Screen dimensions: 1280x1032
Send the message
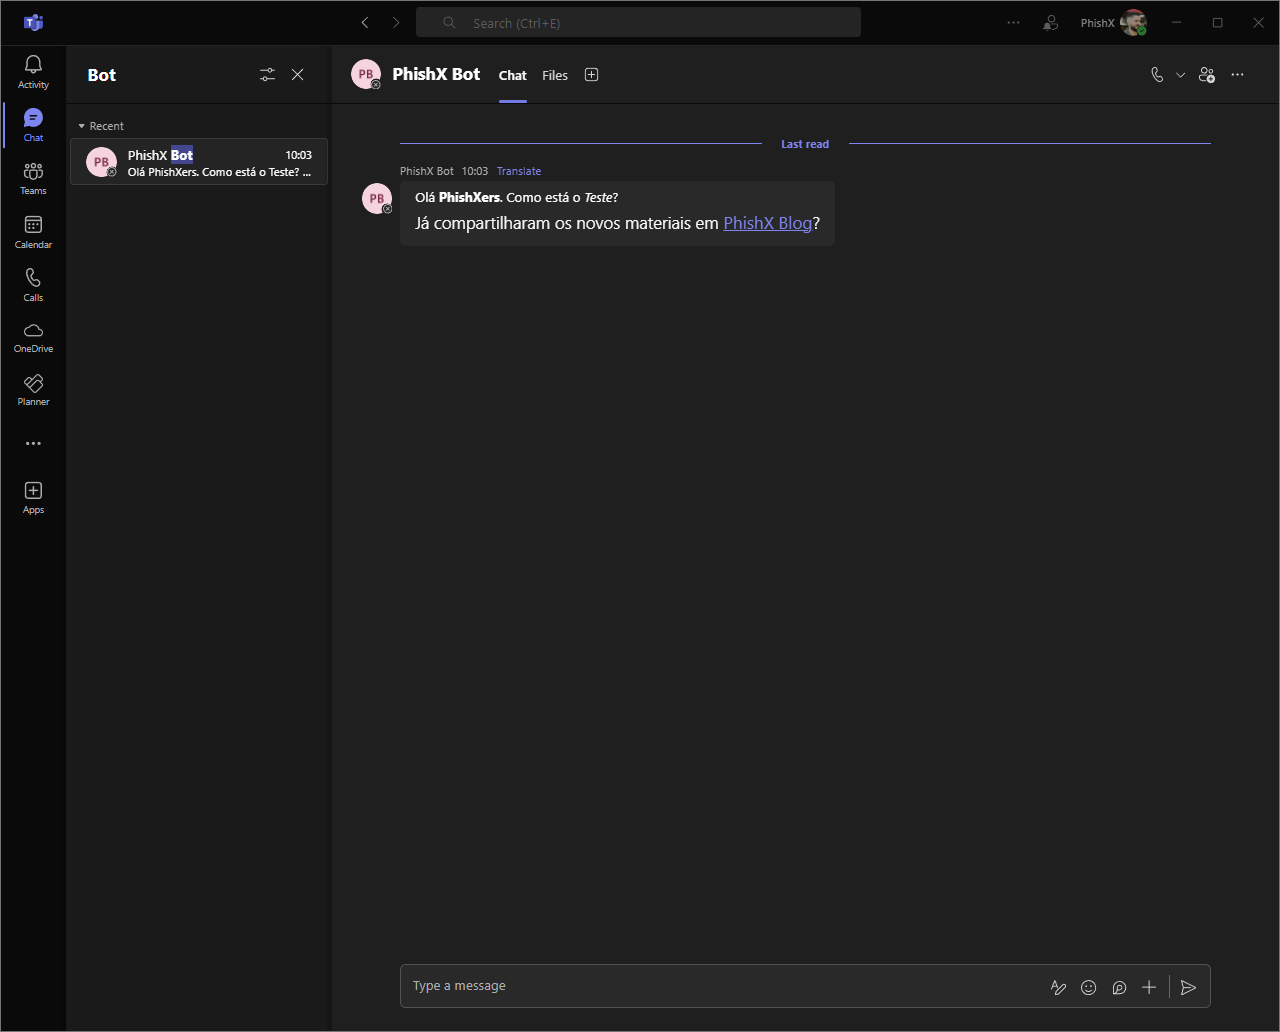coord(1188,988)
